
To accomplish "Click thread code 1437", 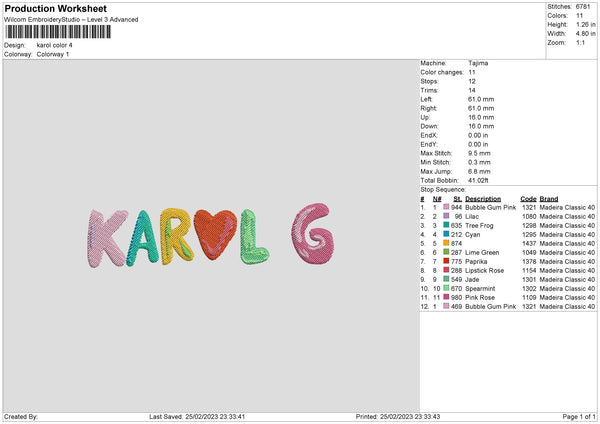I will click(529, 243).
